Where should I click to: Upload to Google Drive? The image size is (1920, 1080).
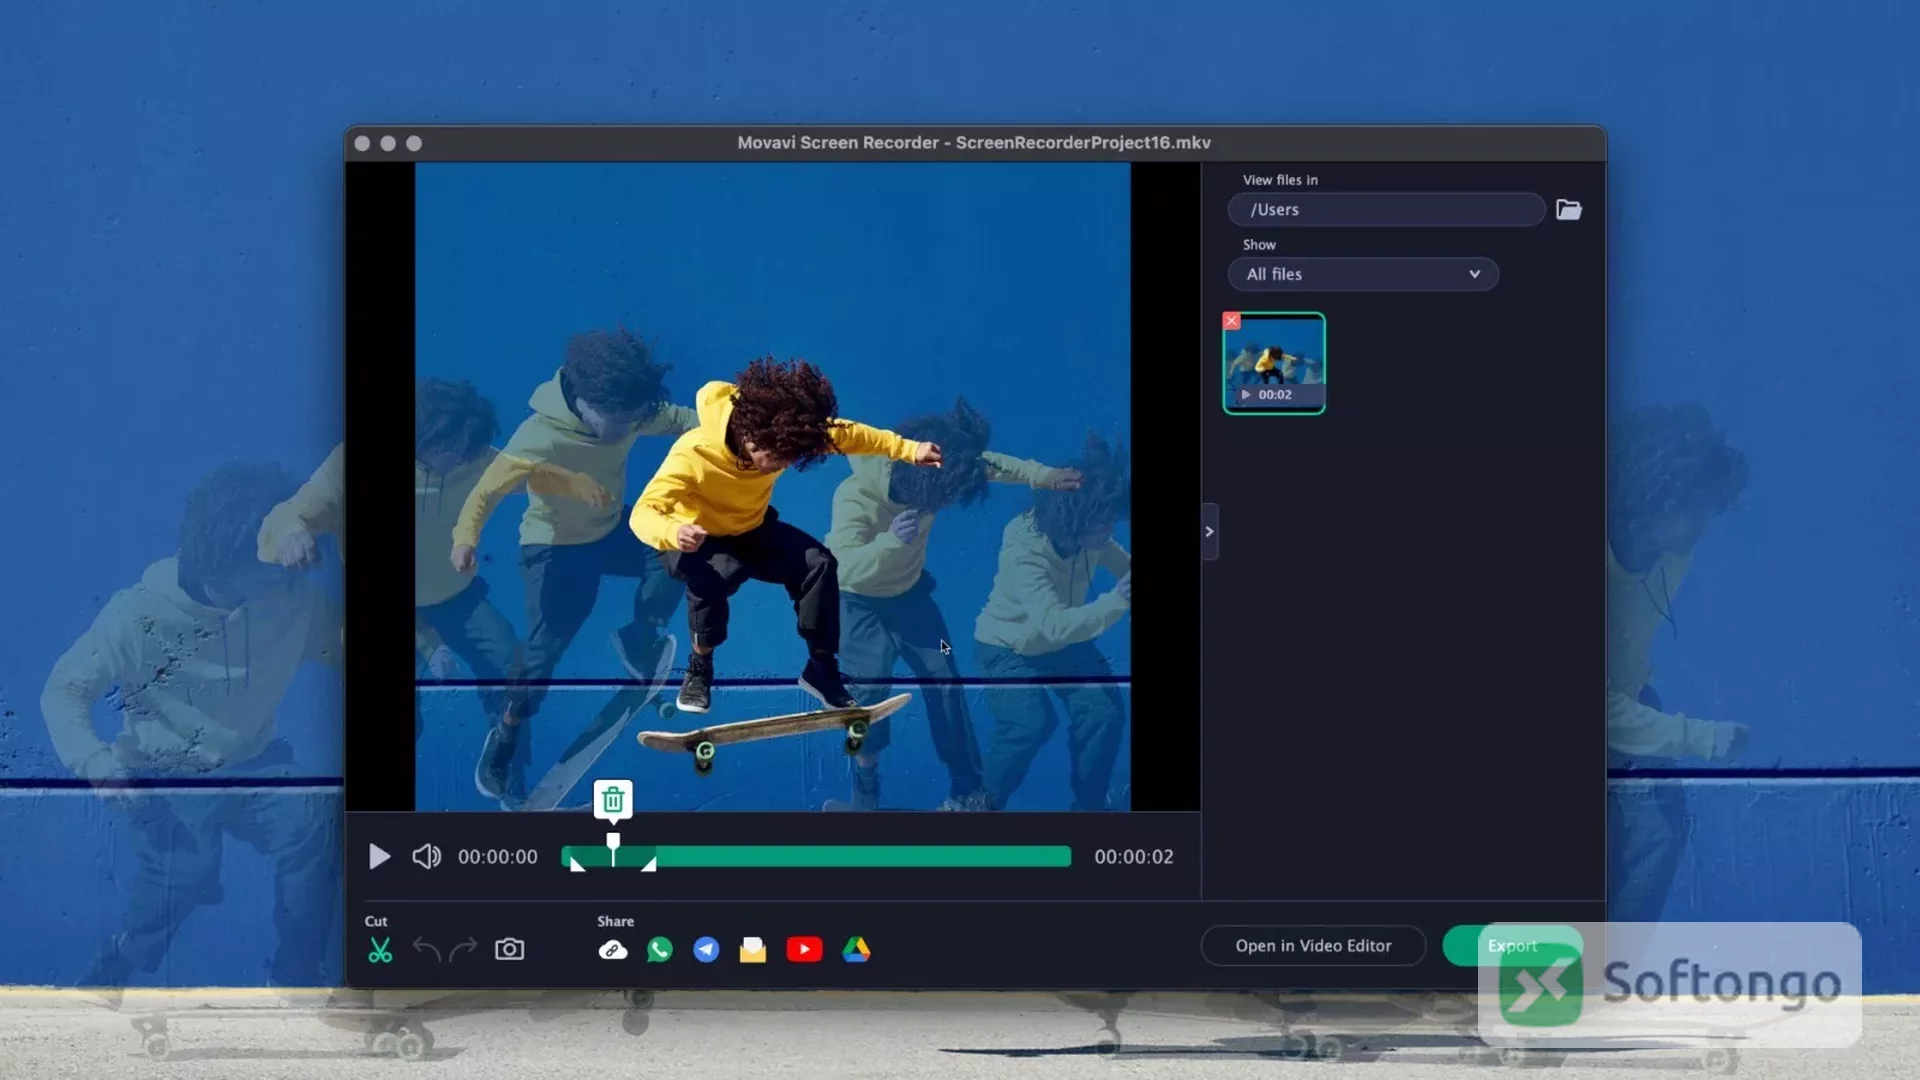856,950
